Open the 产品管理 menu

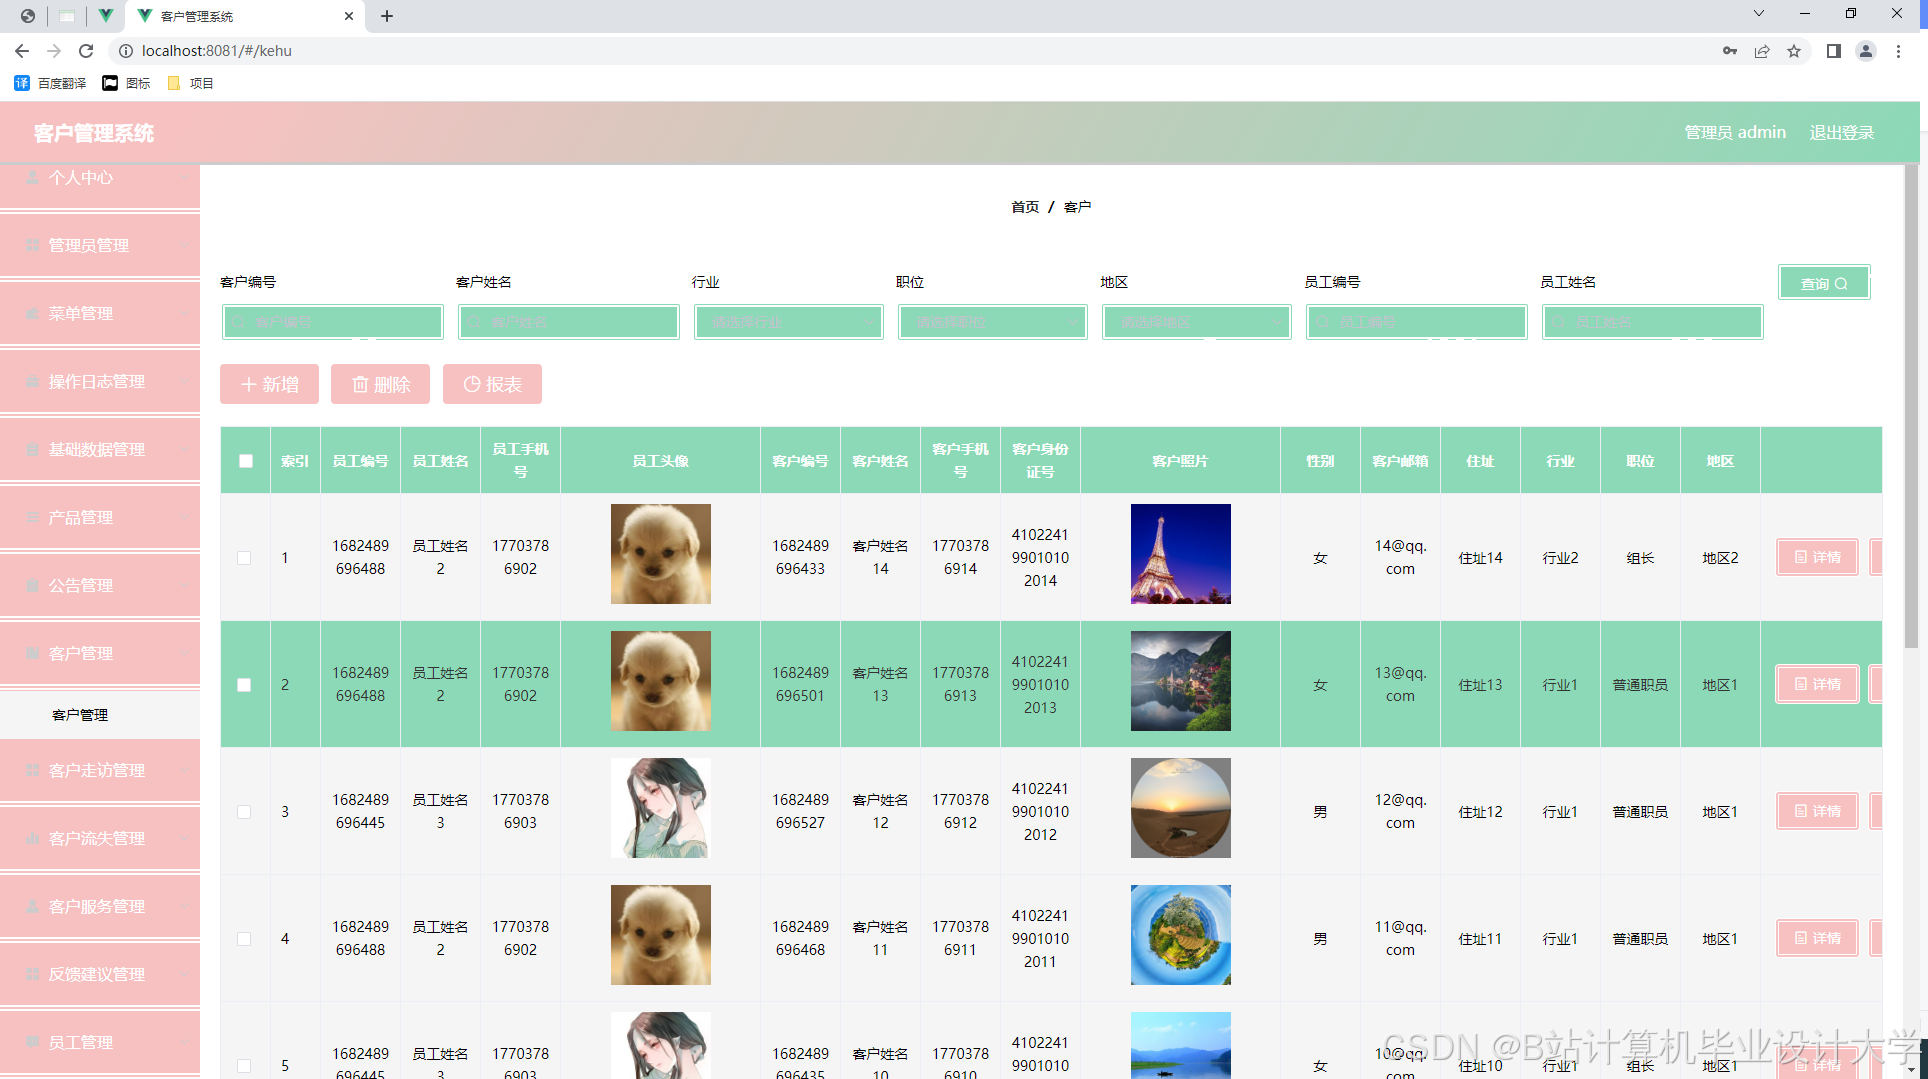coord(100,518)
